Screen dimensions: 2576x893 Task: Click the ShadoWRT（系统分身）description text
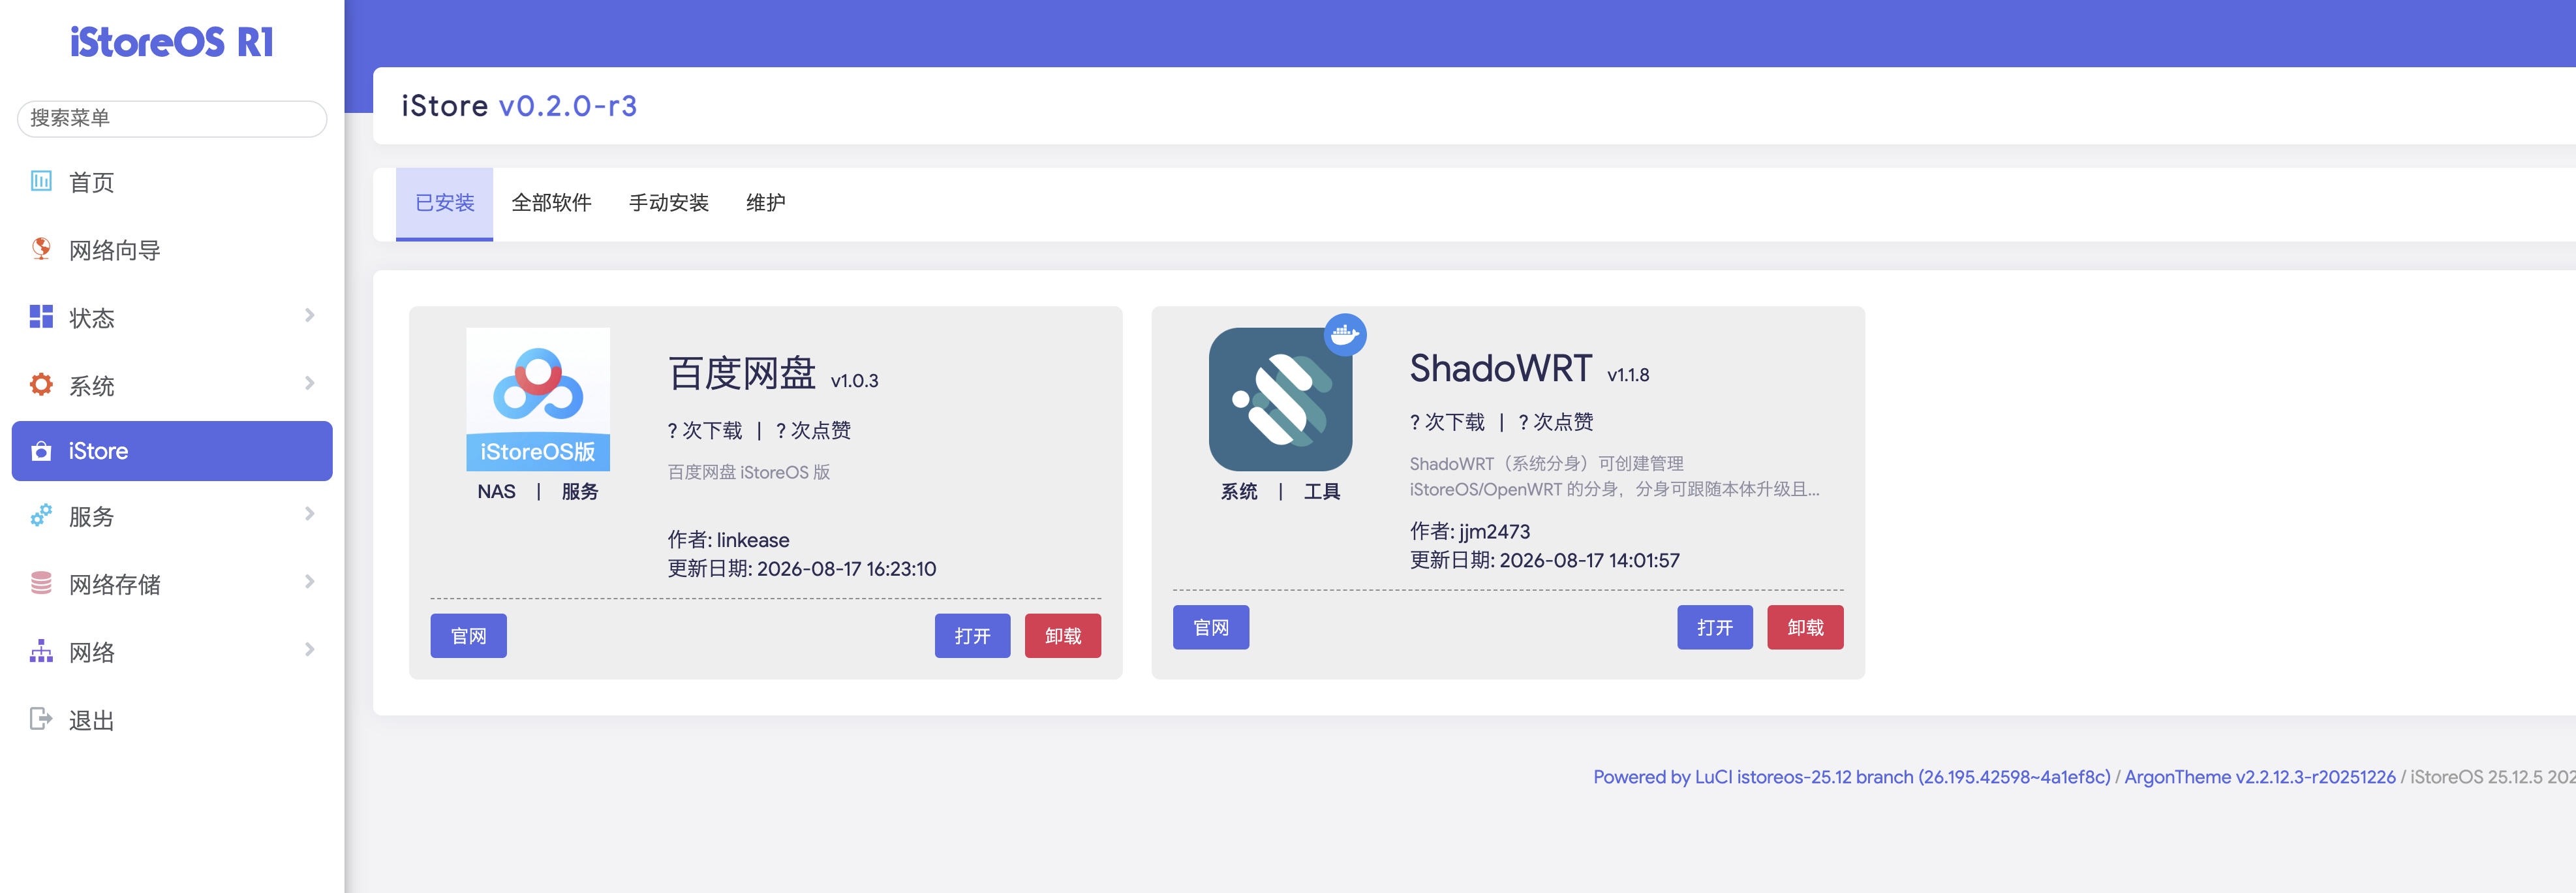(1614, 476)
